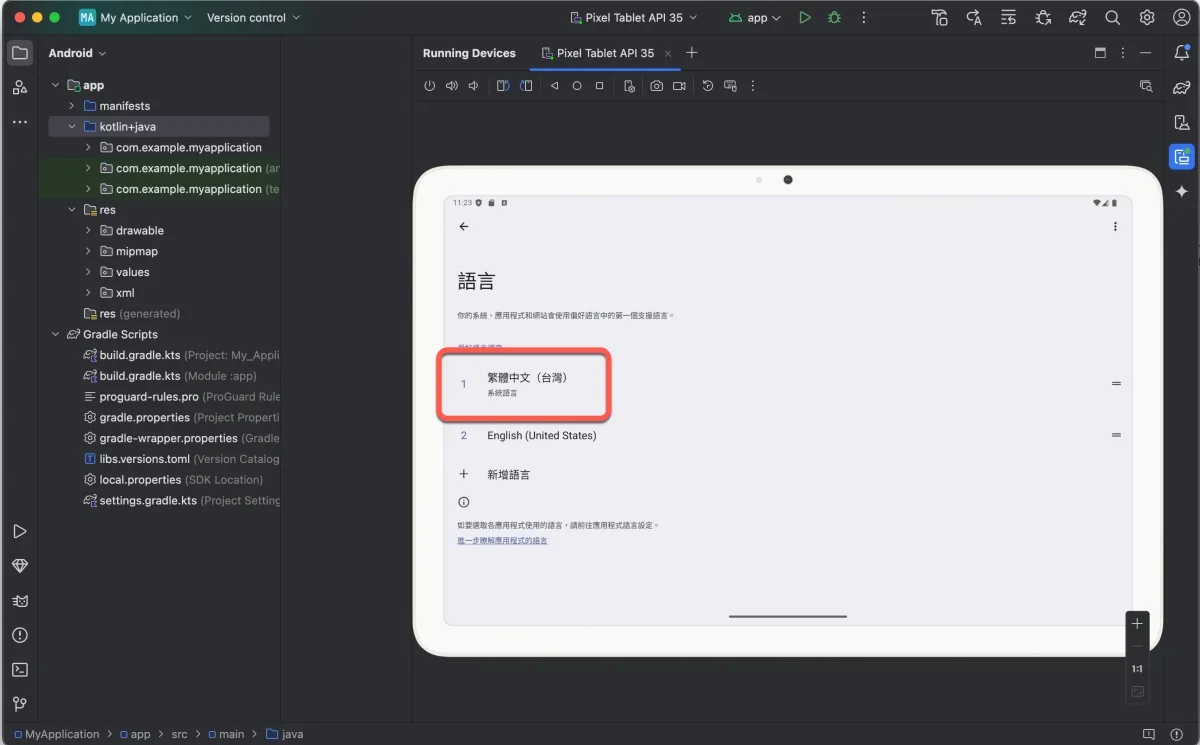Open the 進一步瞭解應用程式的語言 link
This screenshot has width=1200, height=745.
(502, 541)
